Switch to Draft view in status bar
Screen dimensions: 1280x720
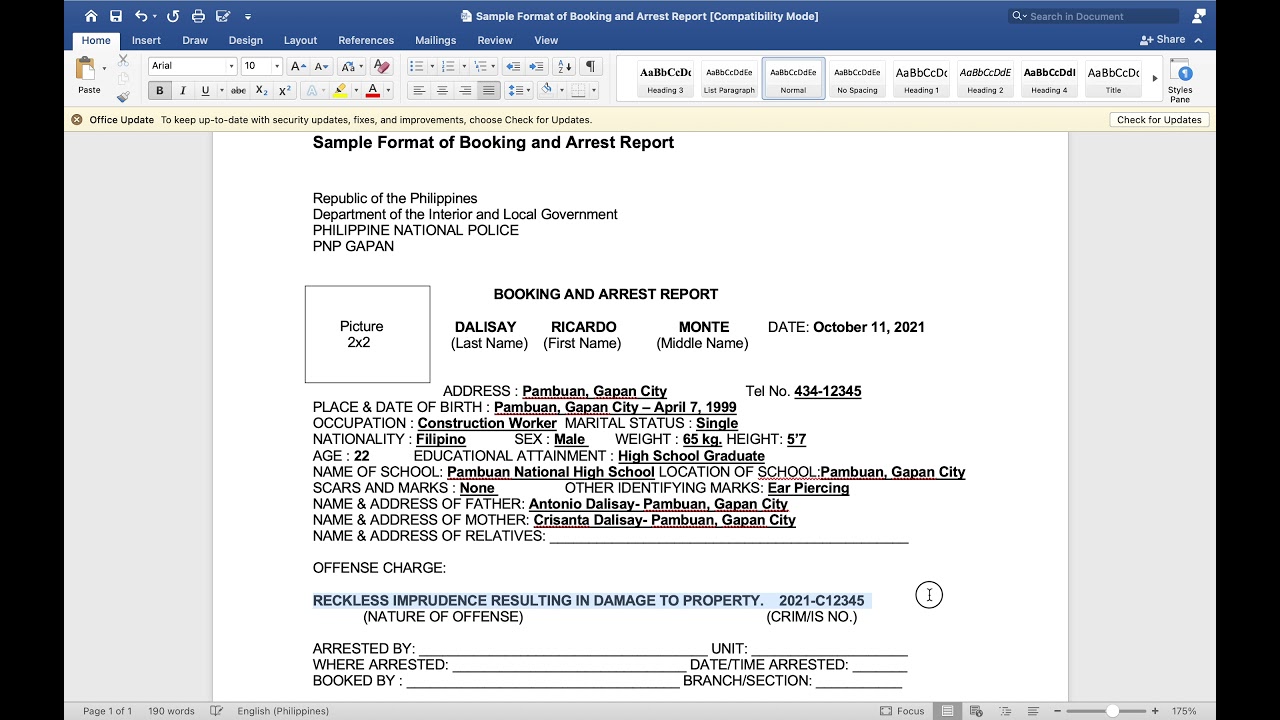pyautogui.click(x=1033, y=711)
